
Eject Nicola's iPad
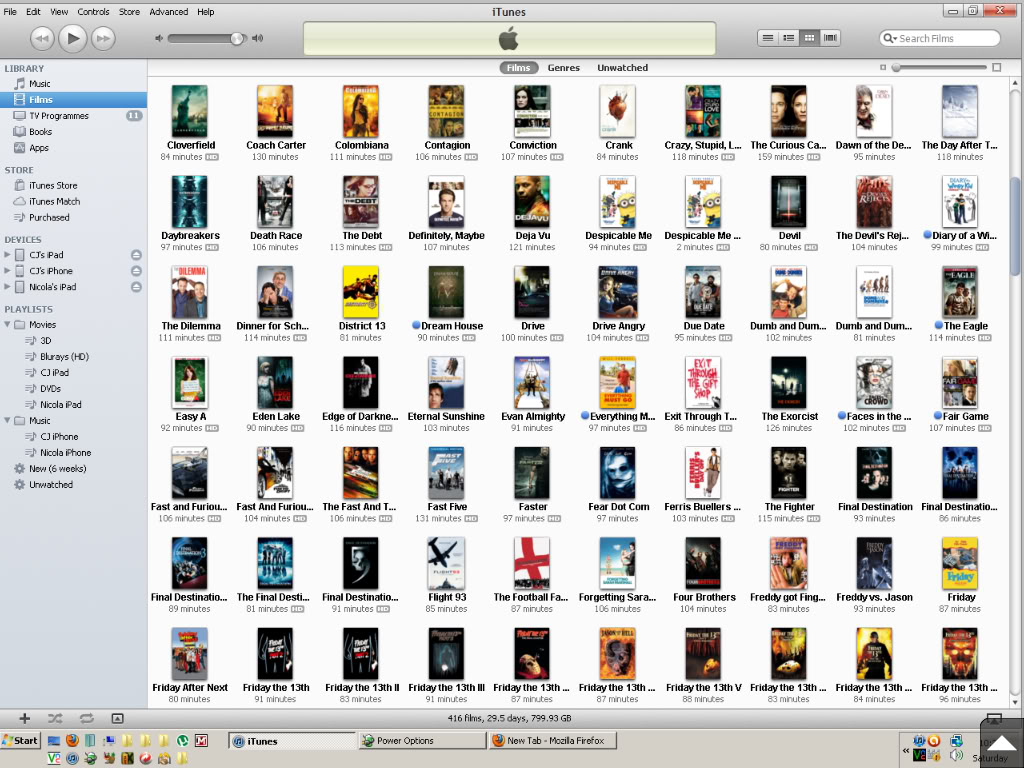[x=136, y=287]
